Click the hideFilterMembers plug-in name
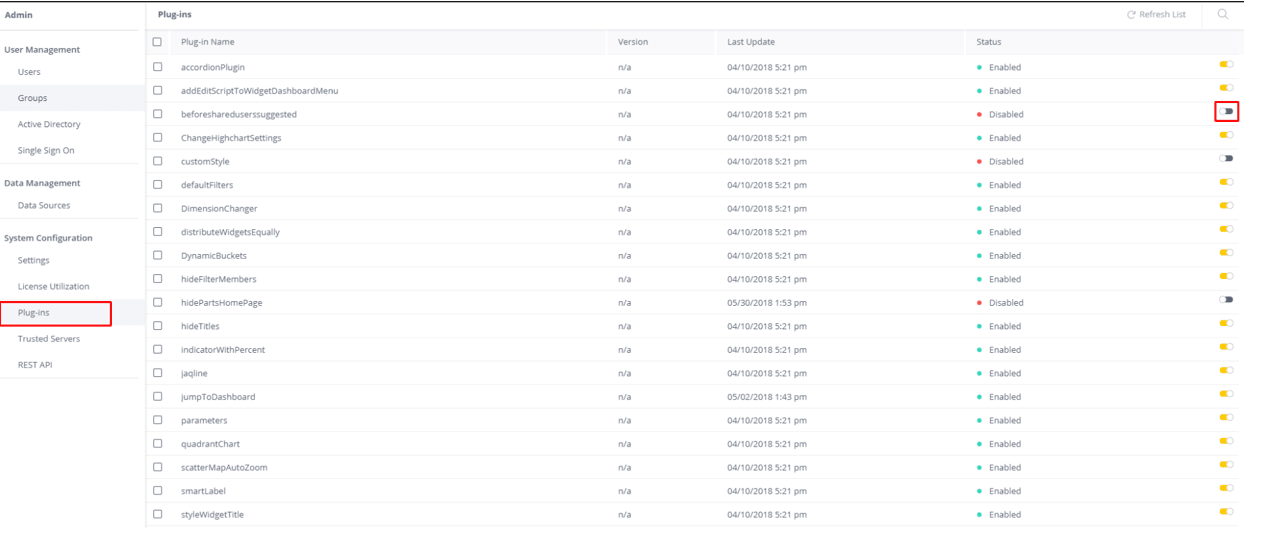The height and width of the screenshot is (547, 1265). tap(219, 279)
